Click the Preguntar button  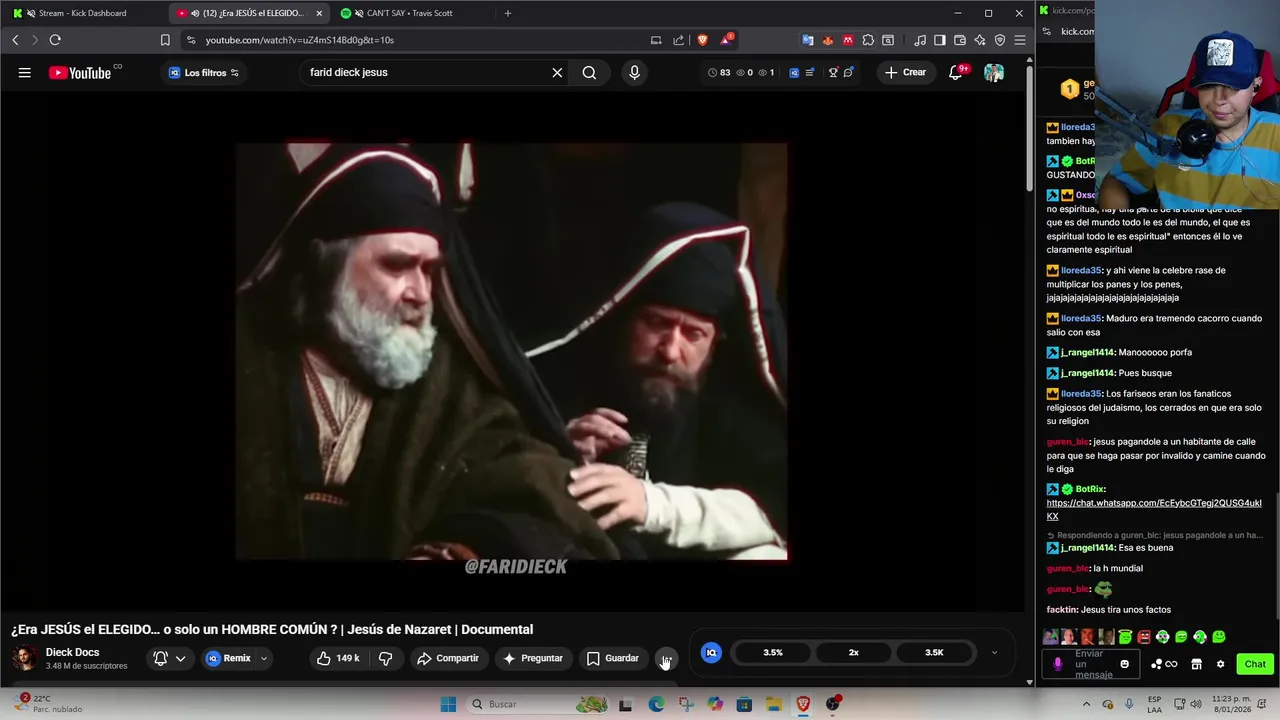(x=533, y=658)
